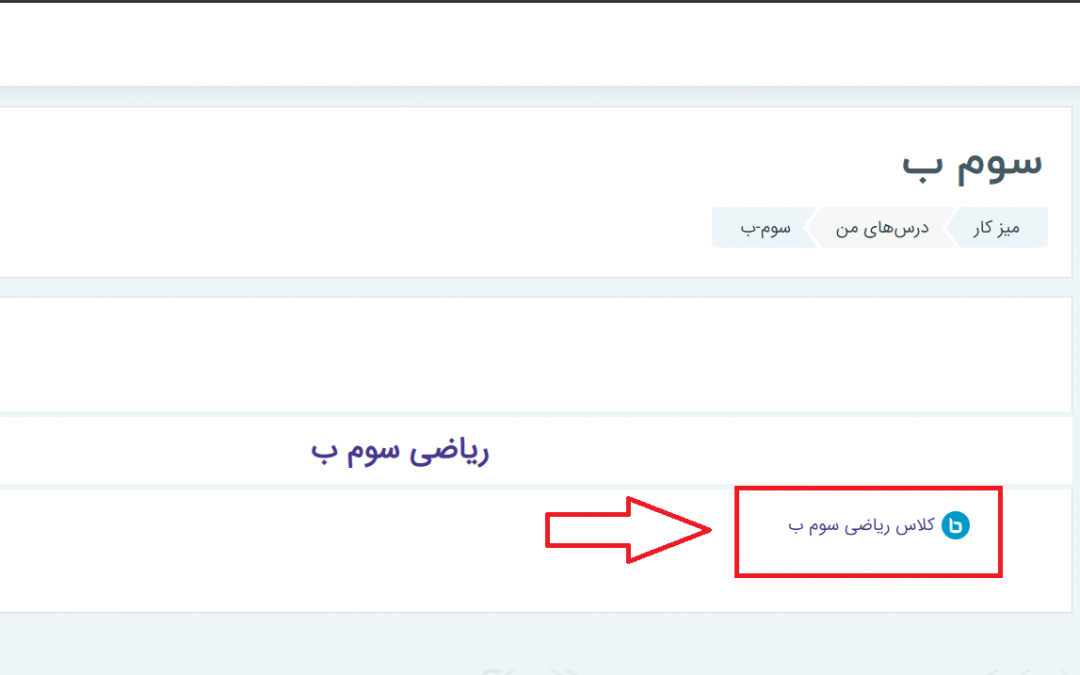Click the grey footer area below the course card

tap(540, 644)
